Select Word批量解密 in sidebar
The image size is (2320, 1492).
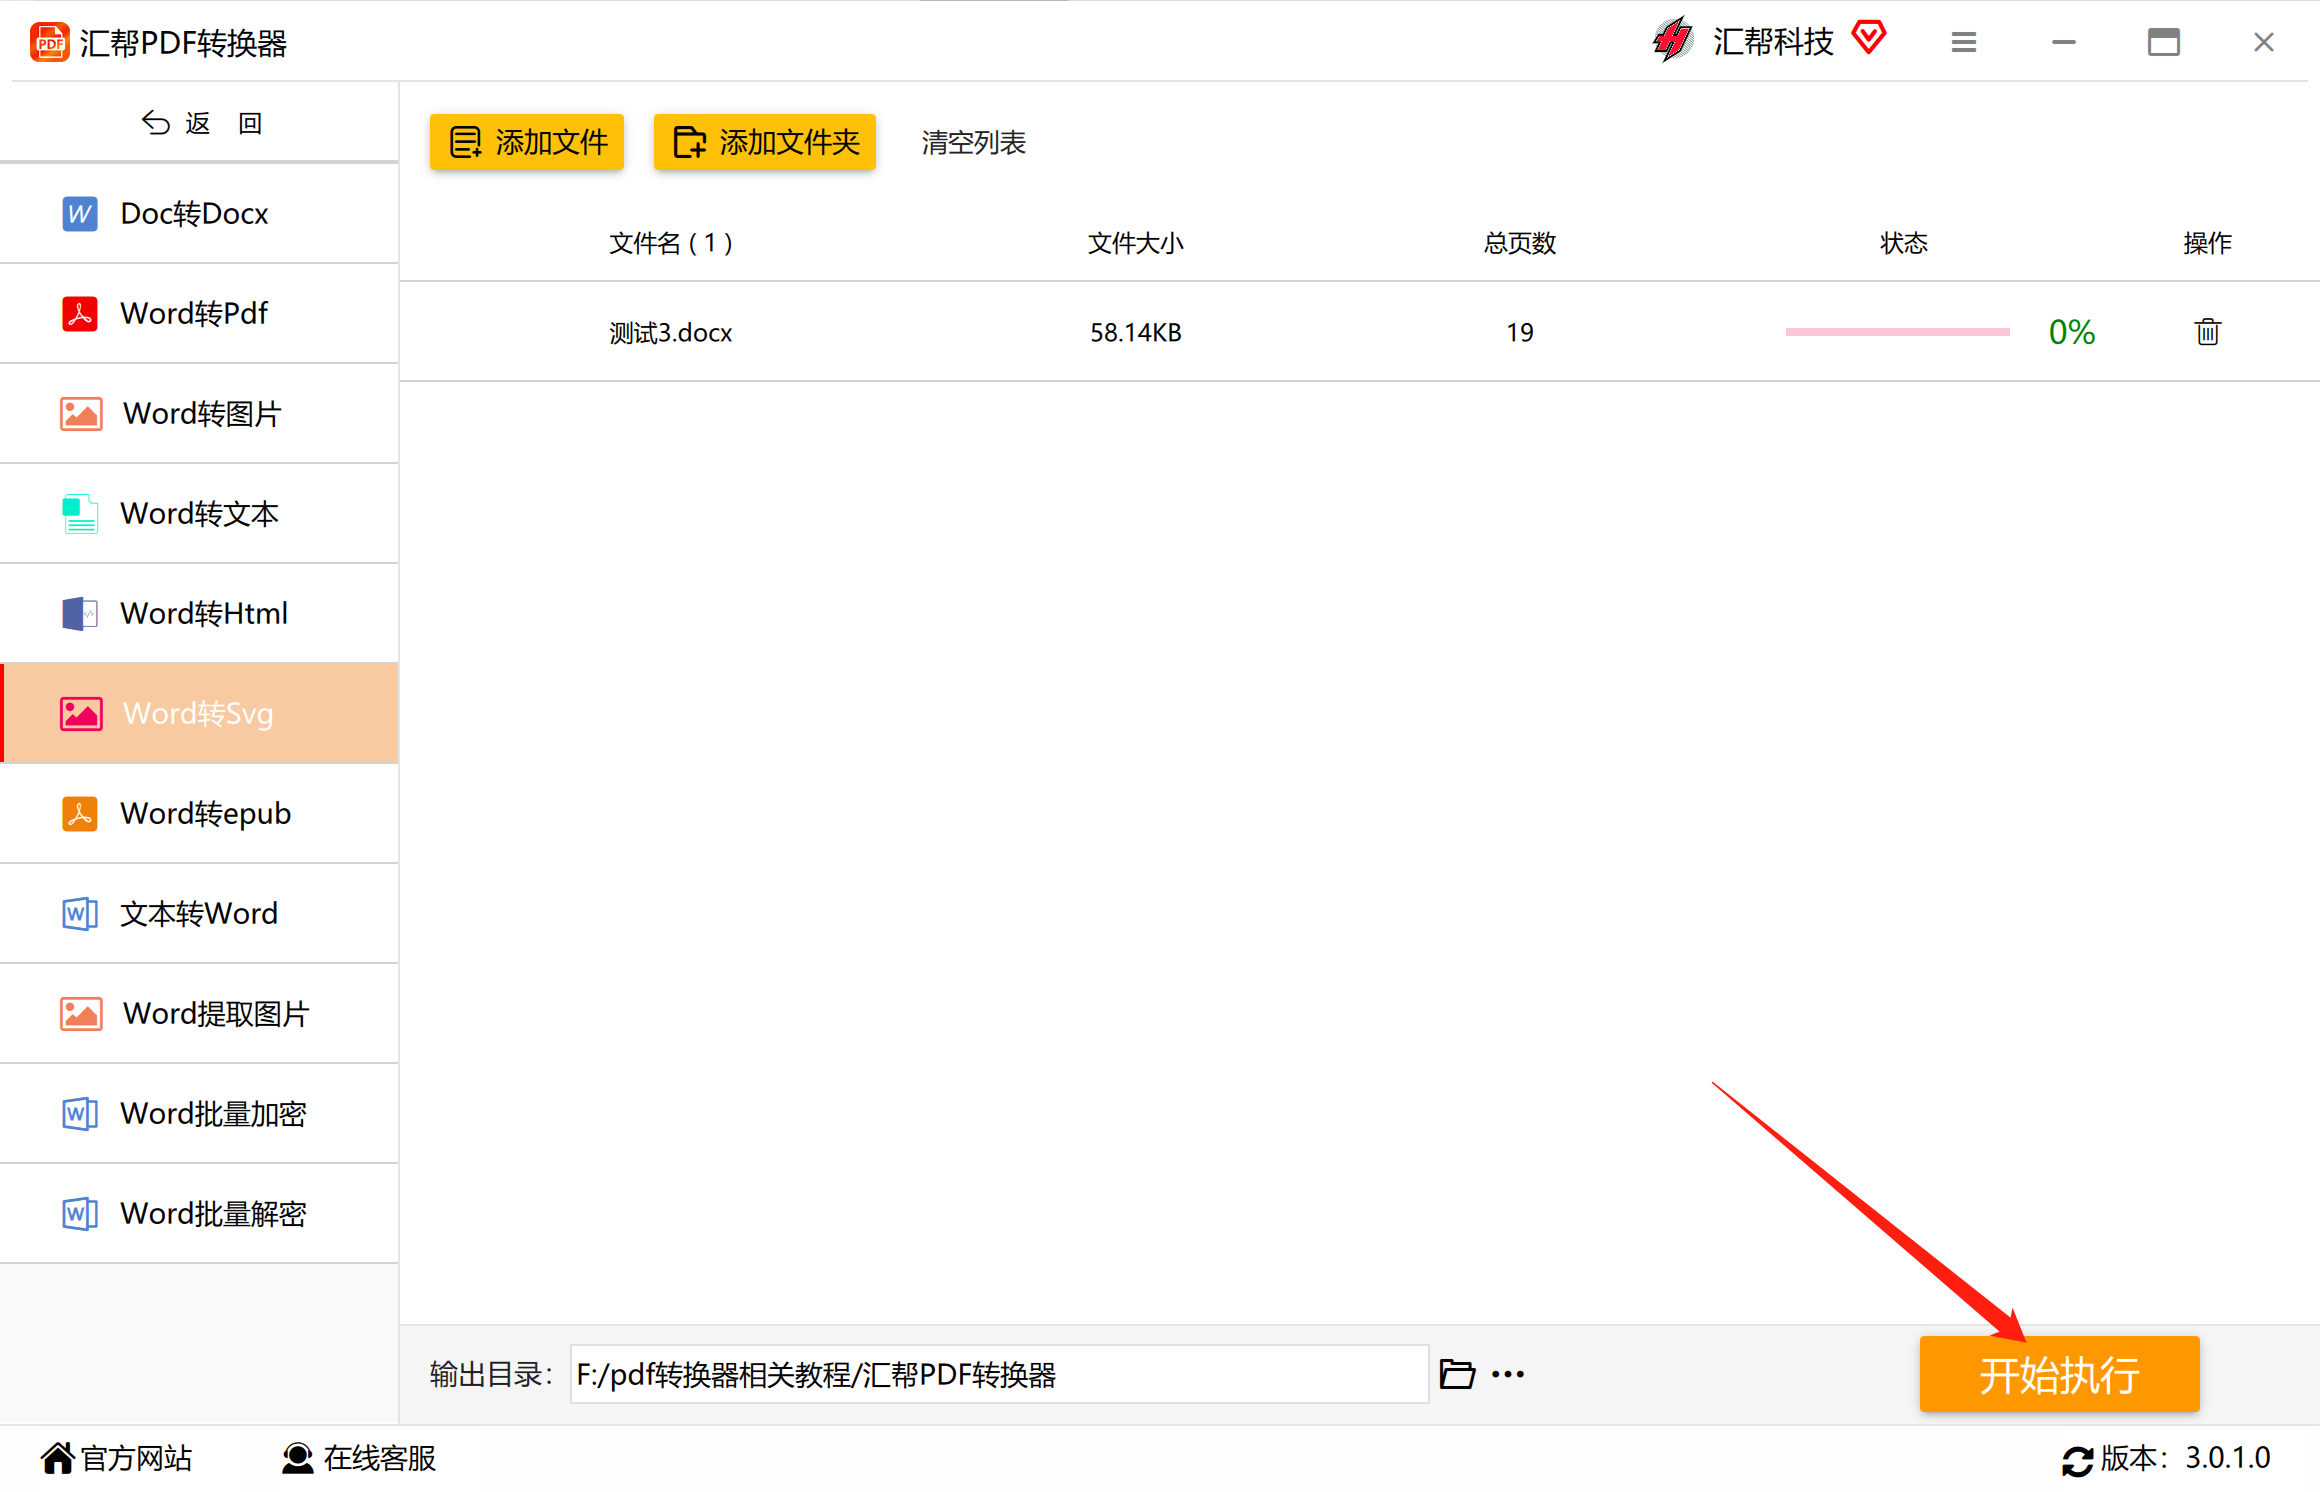(199, 1213)
